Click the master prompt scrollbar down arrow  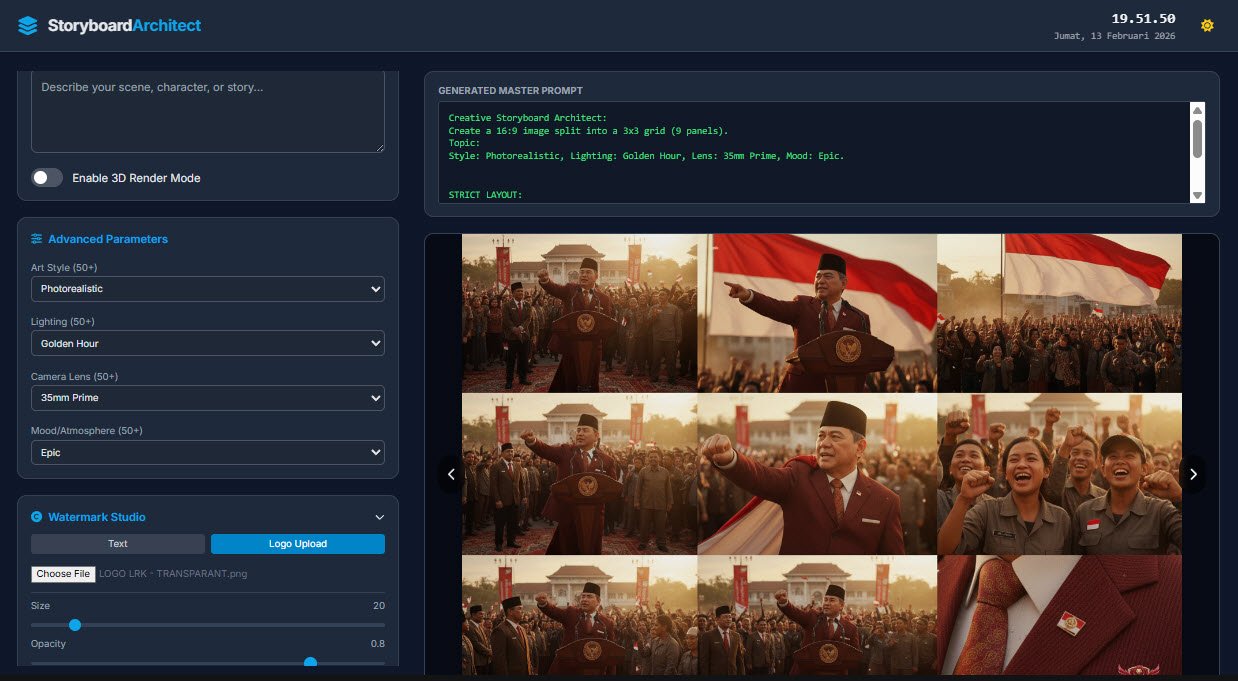[x=1197, y=195]
